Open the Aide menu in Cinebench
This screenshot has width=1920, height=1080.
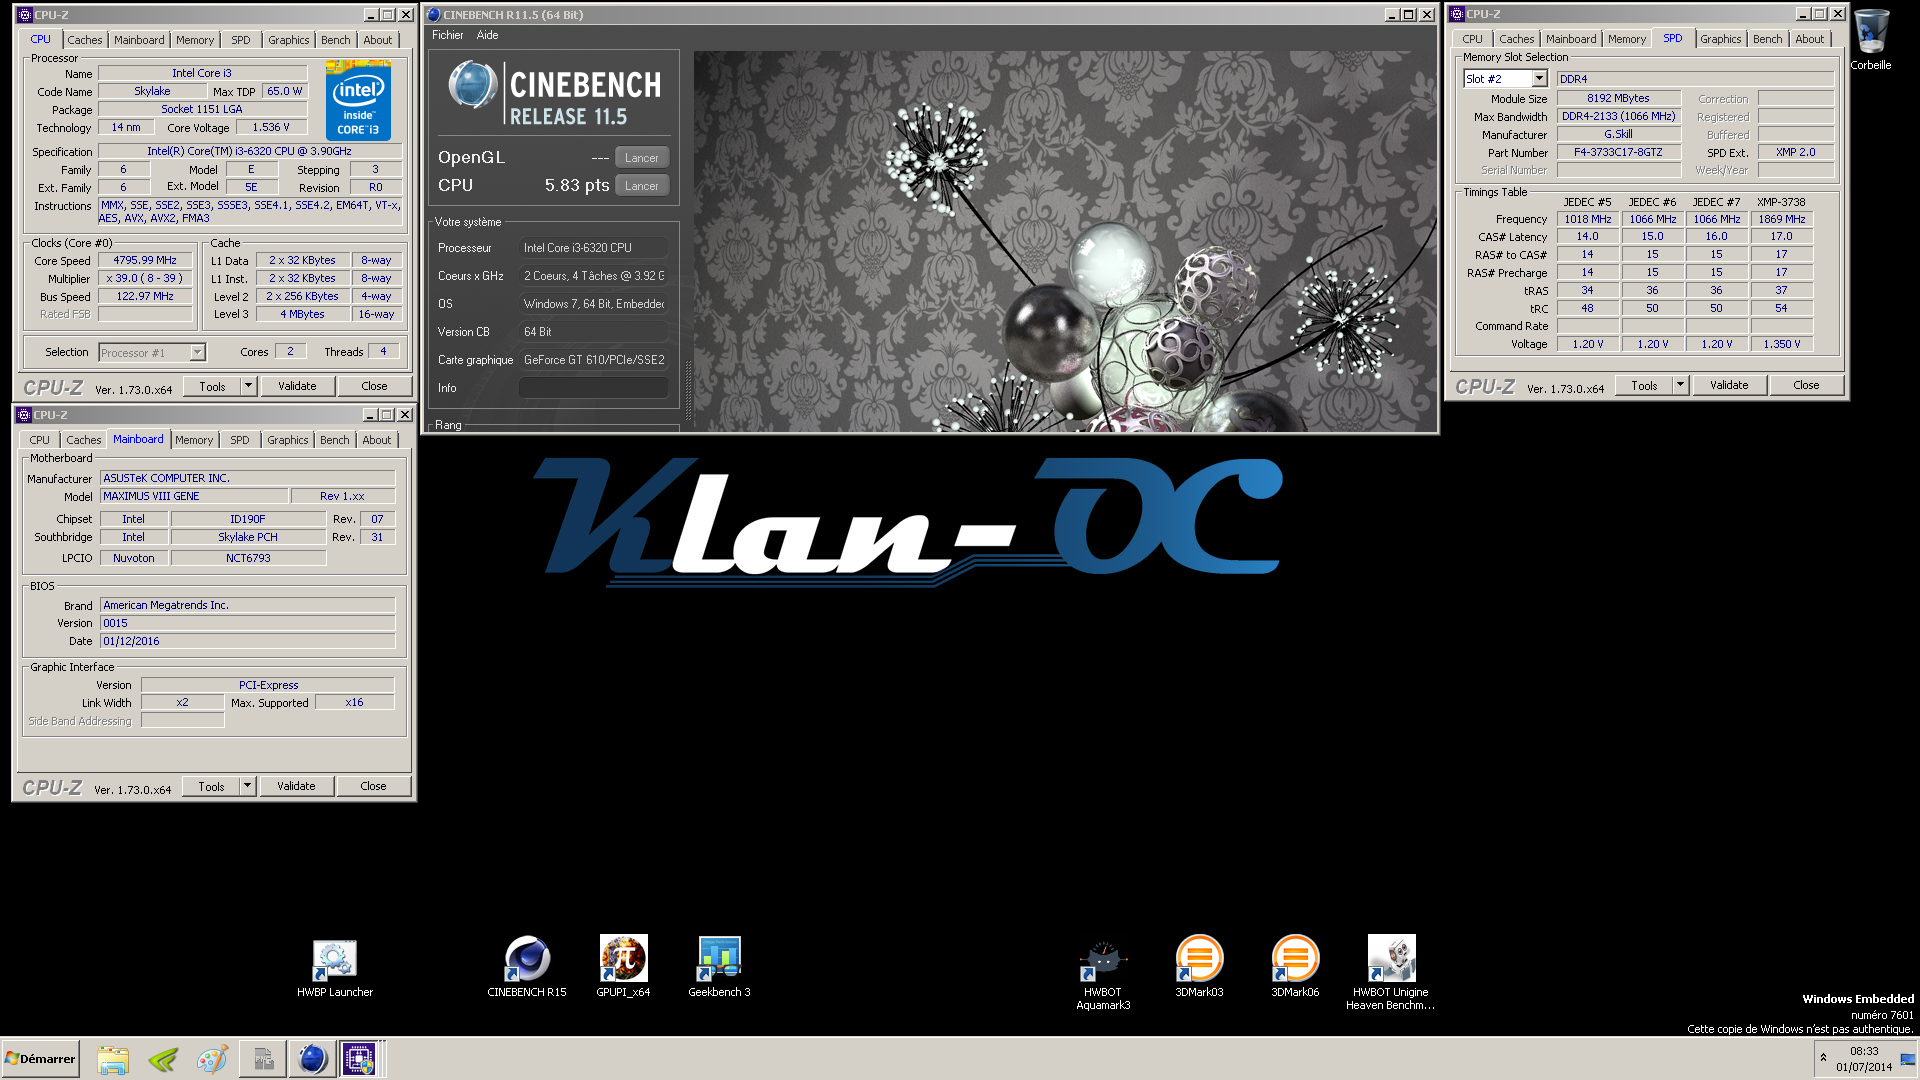point(487,35)
